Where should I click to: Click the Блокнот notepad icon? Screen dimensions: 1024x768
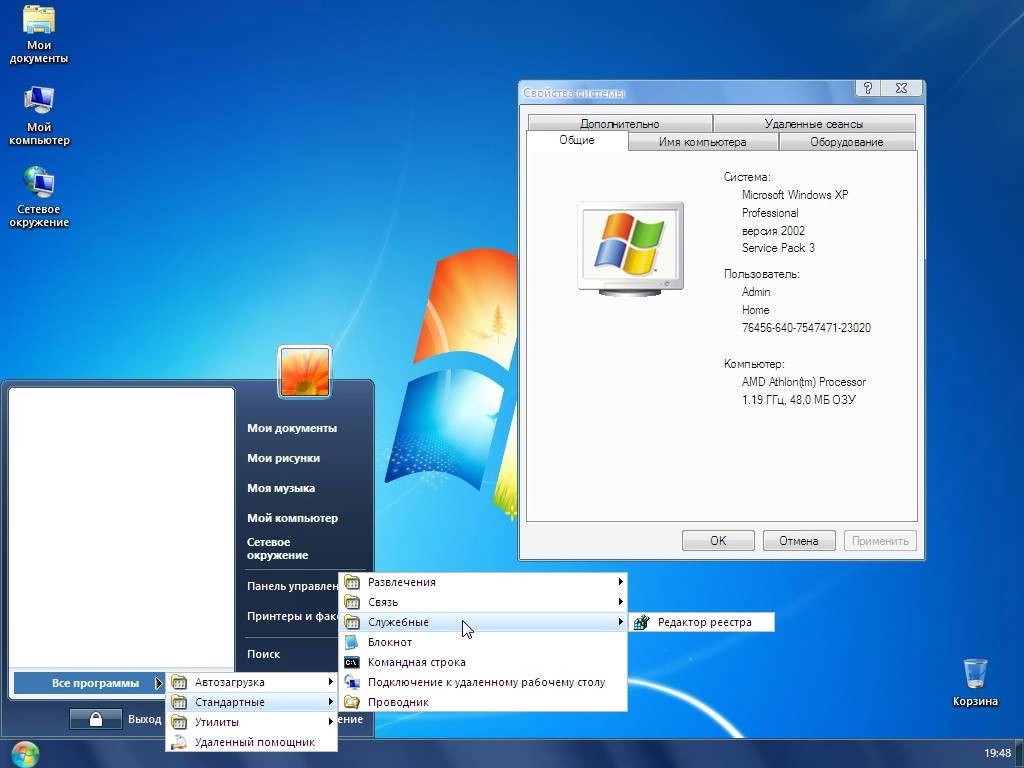(352, 643)
